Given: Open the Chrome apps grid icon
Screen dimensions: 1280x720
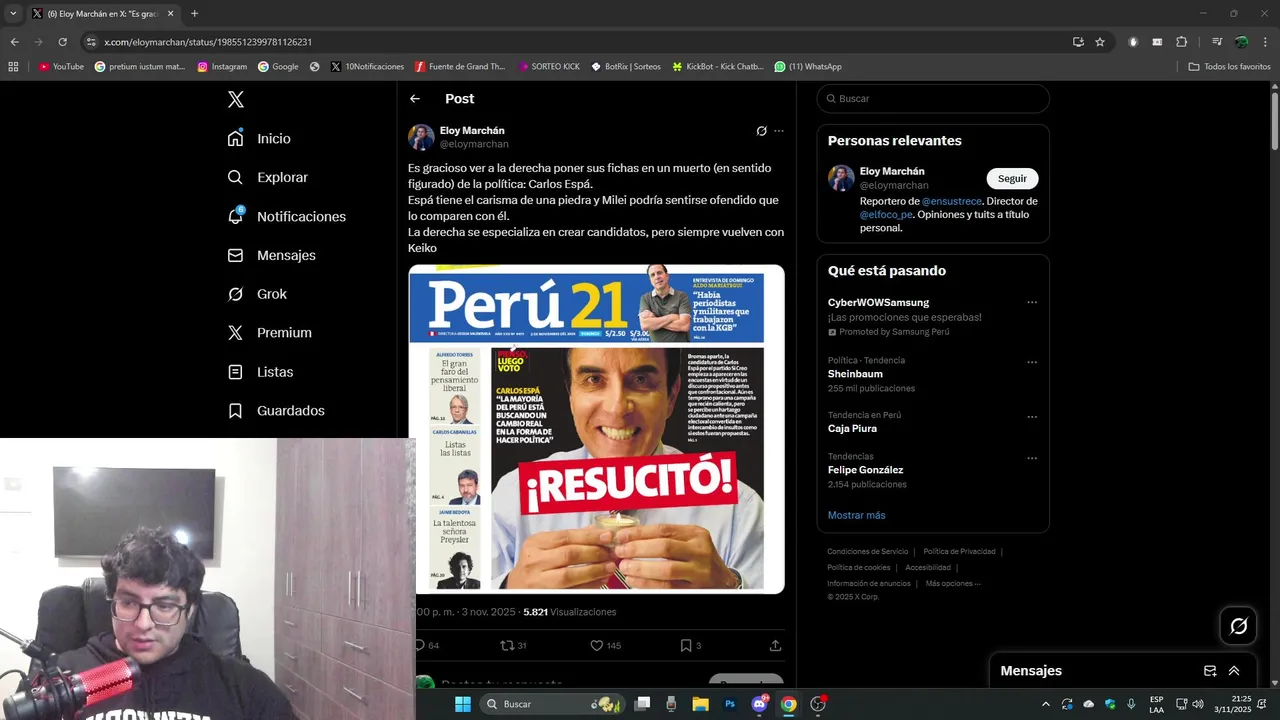Looking at the screenshot, I should pyautogui.click(x=13, y=67).
